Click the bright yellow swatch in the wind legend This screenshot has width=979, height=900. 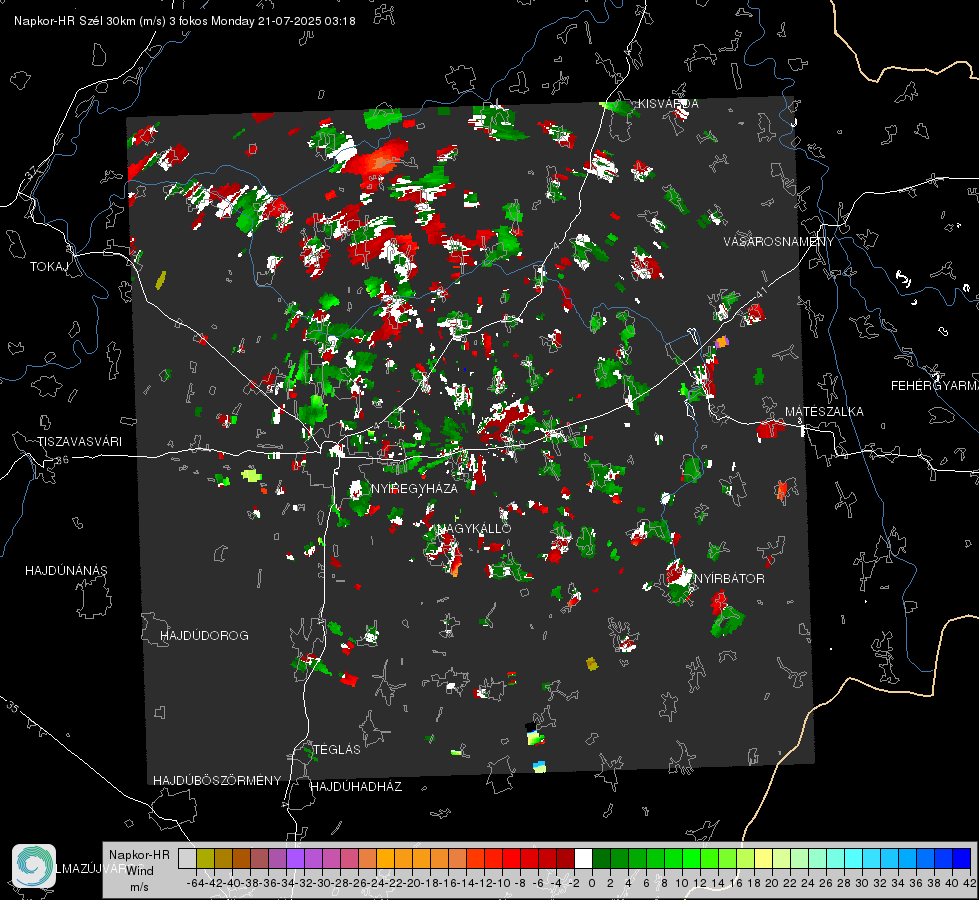click(764, 858)
